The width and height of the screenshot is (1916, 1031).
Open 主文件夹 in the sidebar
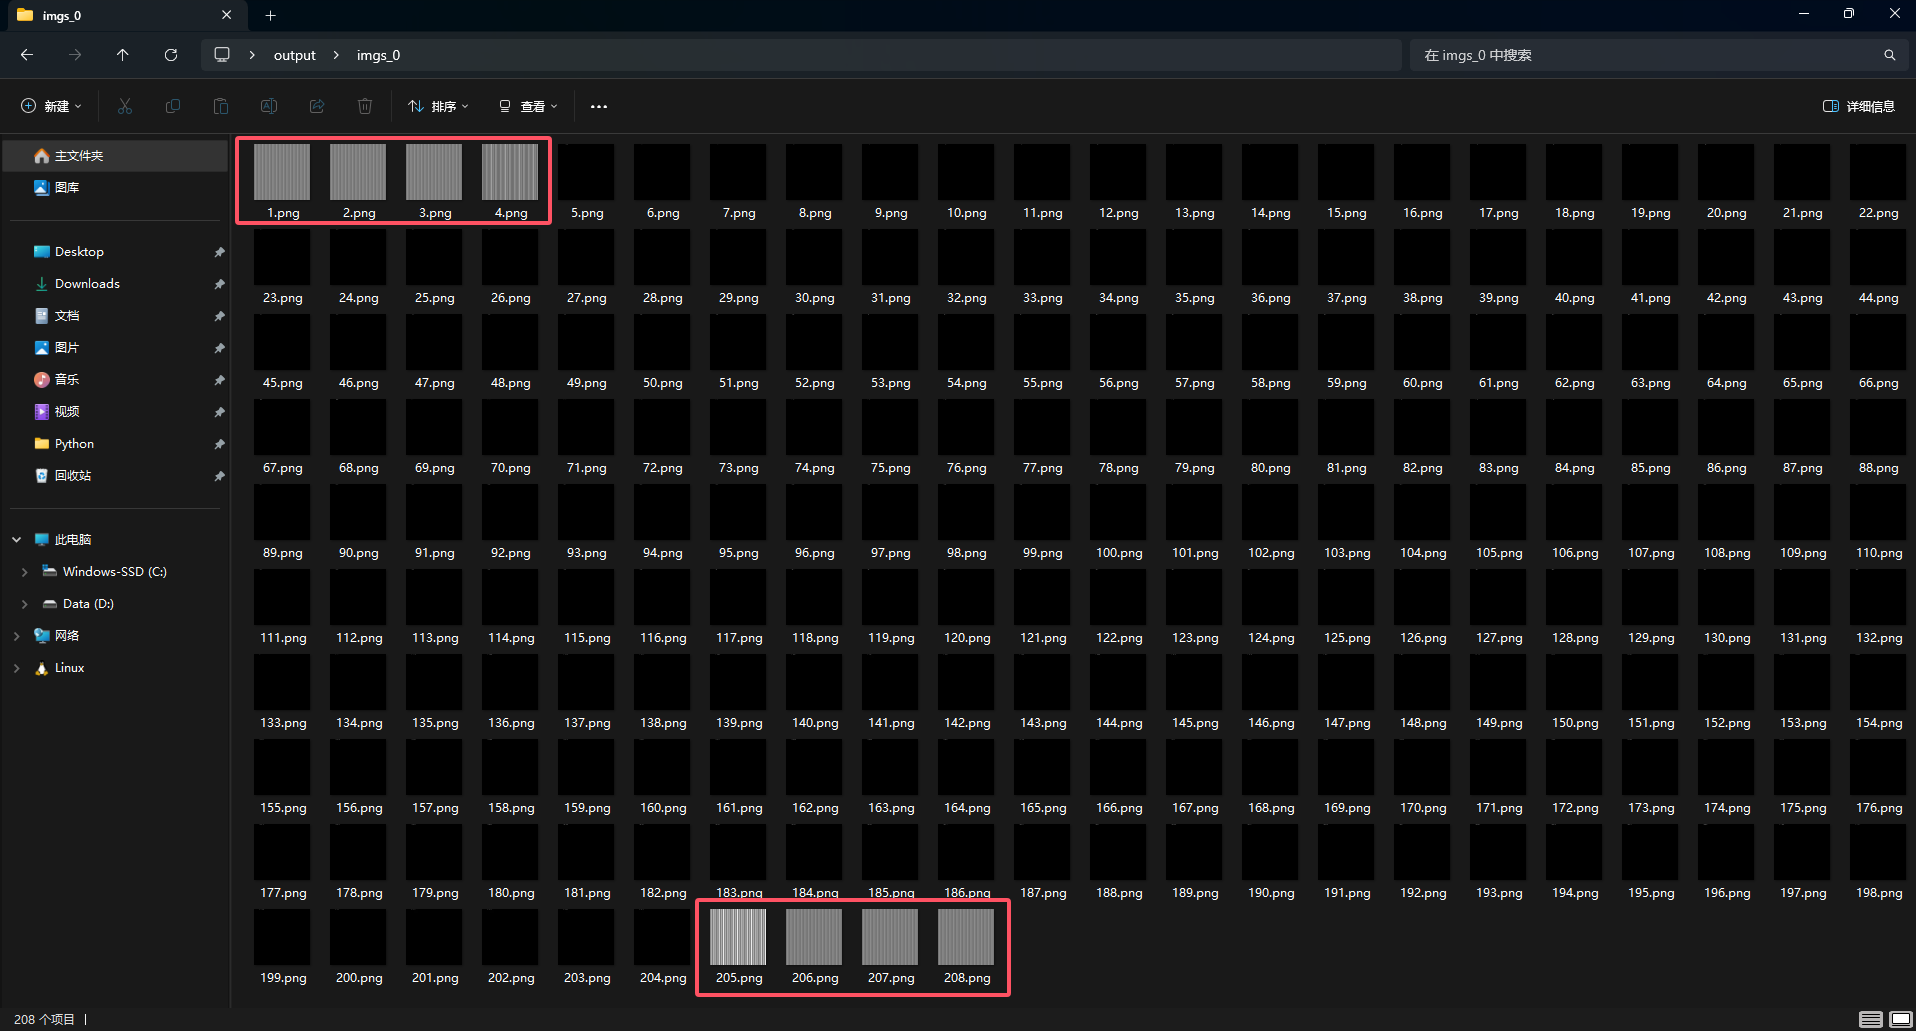coord(116,156)
